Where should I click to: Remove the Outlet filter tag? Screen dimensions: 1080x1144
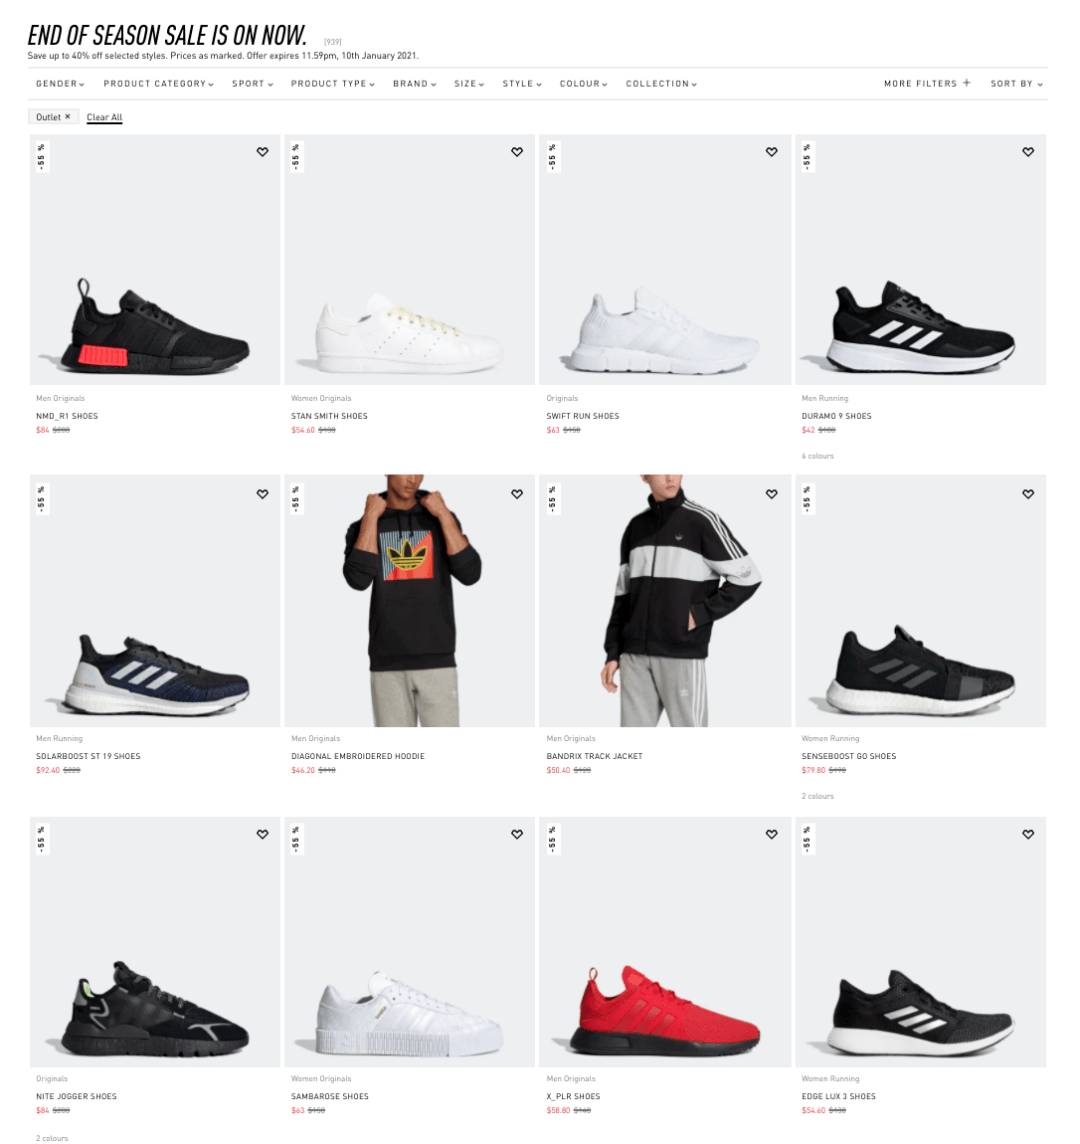68,117
